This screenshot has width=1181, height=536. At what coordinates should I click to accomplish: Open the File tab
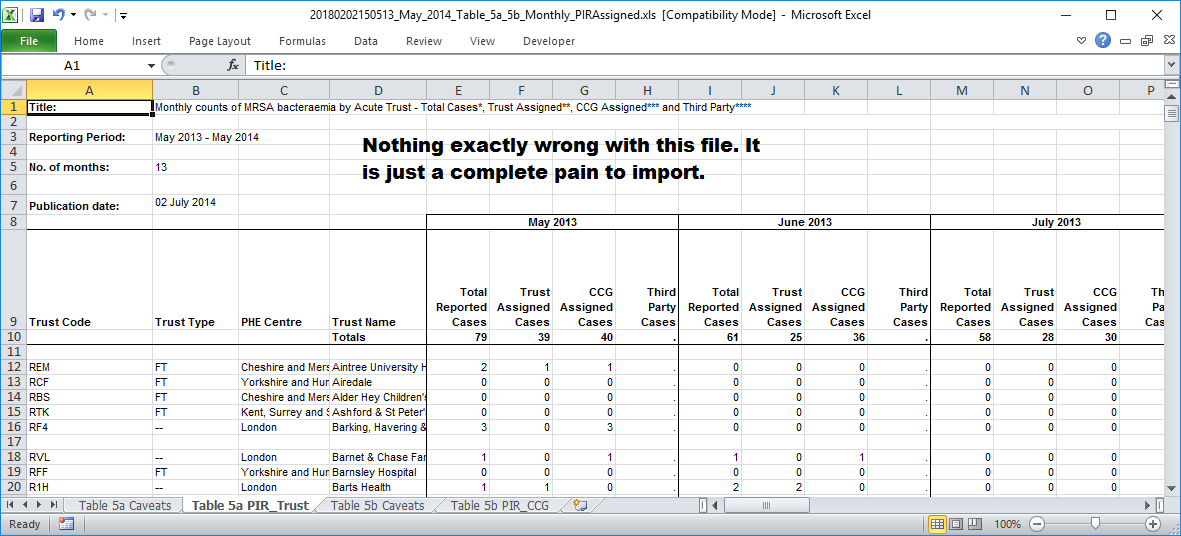tap(29, 41)
